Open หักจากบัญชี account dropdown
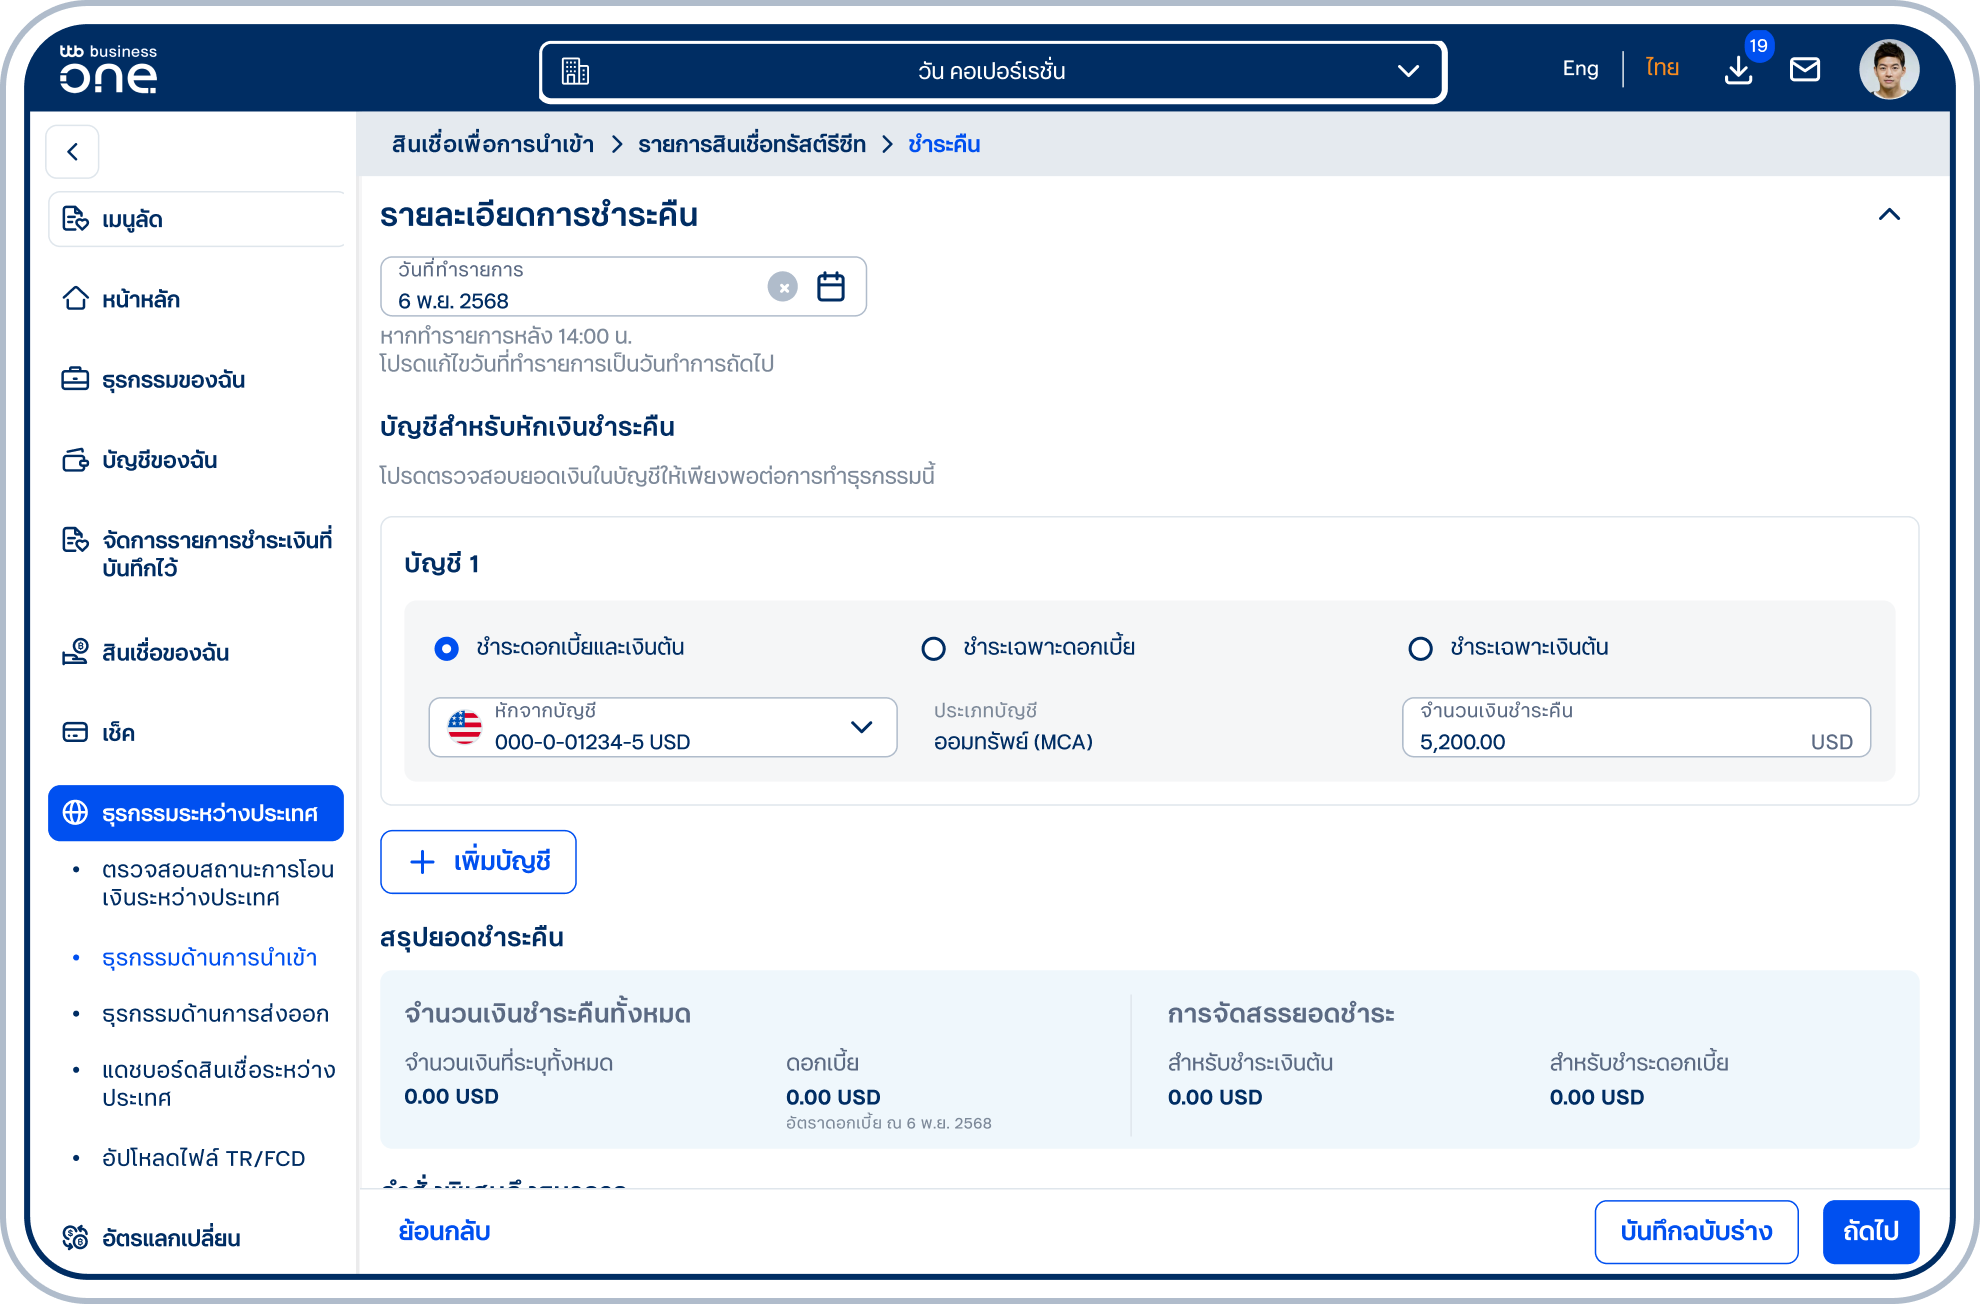Image resolution: width=1980 pixels, height=1304 pixels. tap(663, 727)
